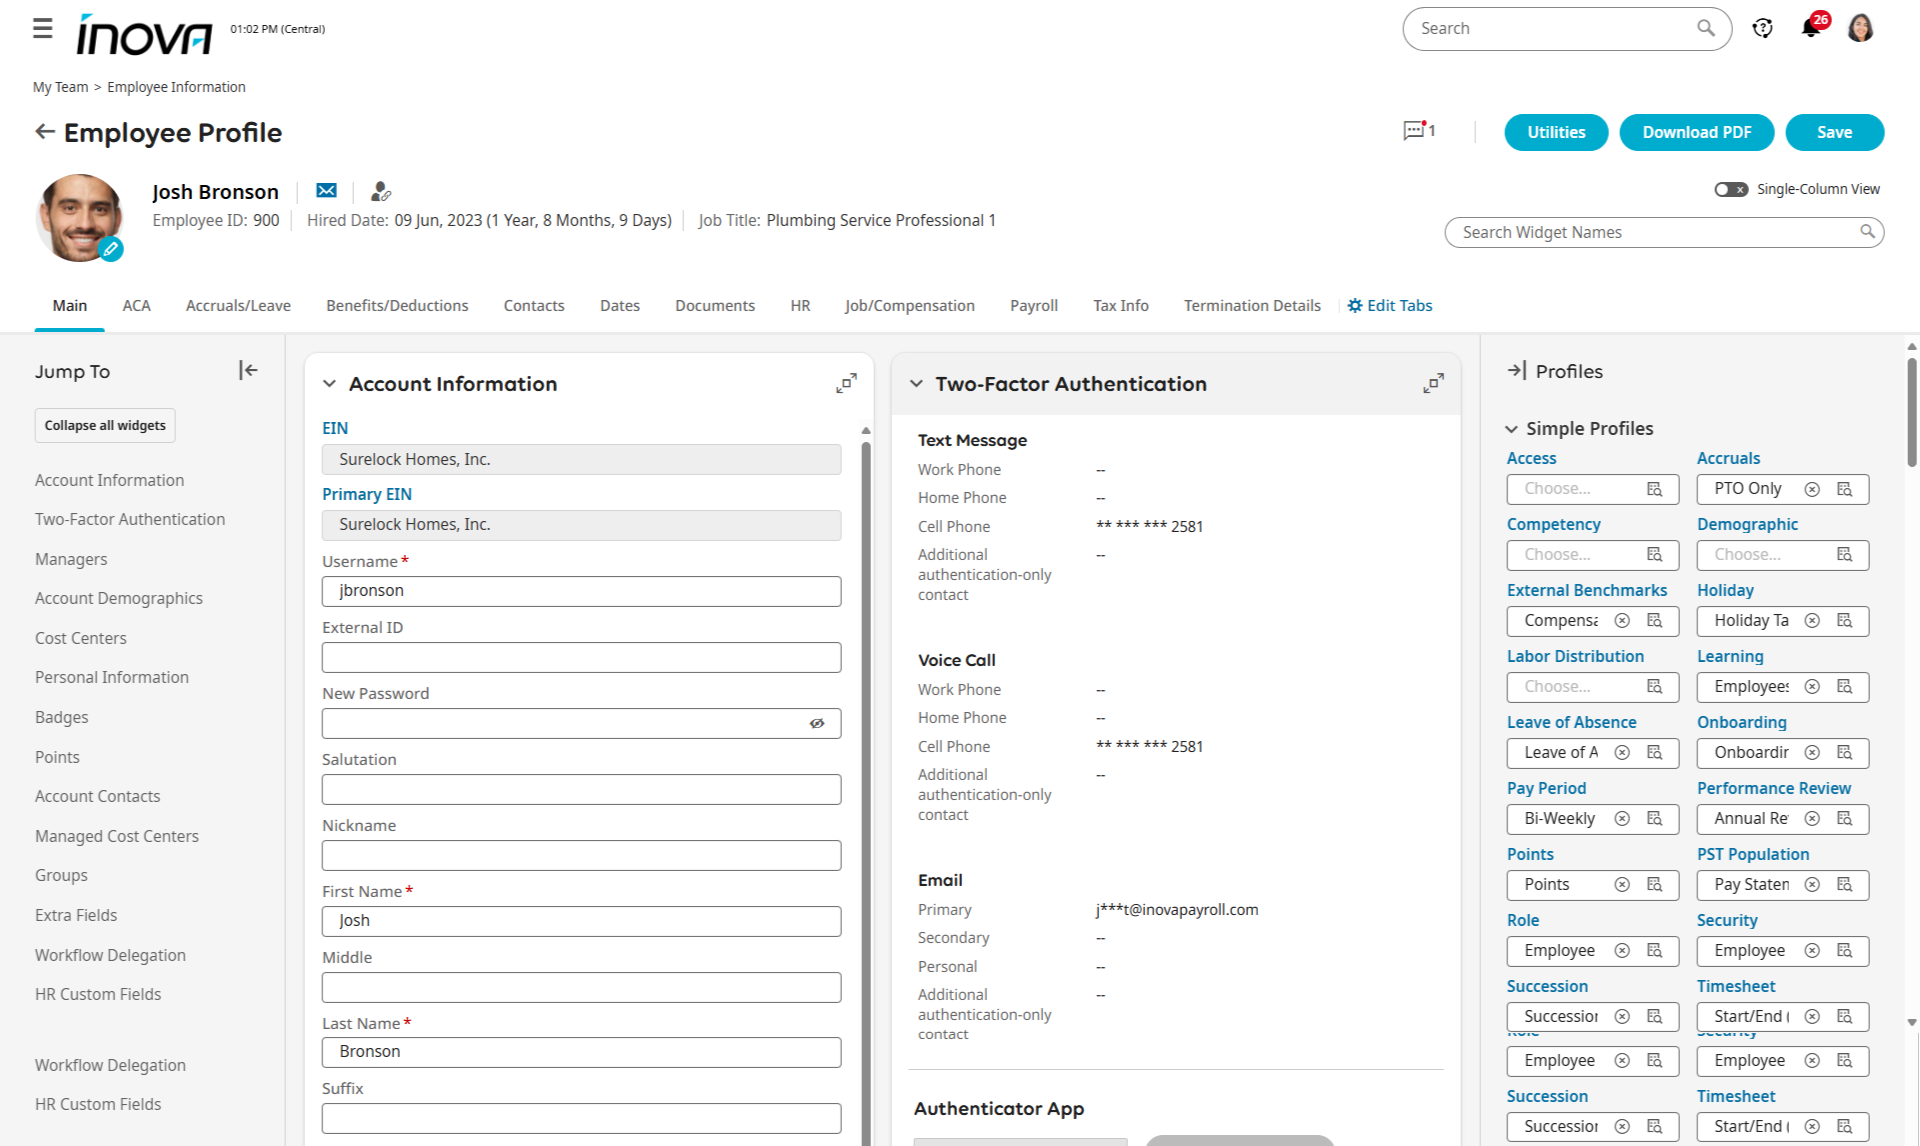The width and height of the screenshot is (1920, 1146).
Task: Switch to the Job/Compensation tab
Action: (909, 306)
